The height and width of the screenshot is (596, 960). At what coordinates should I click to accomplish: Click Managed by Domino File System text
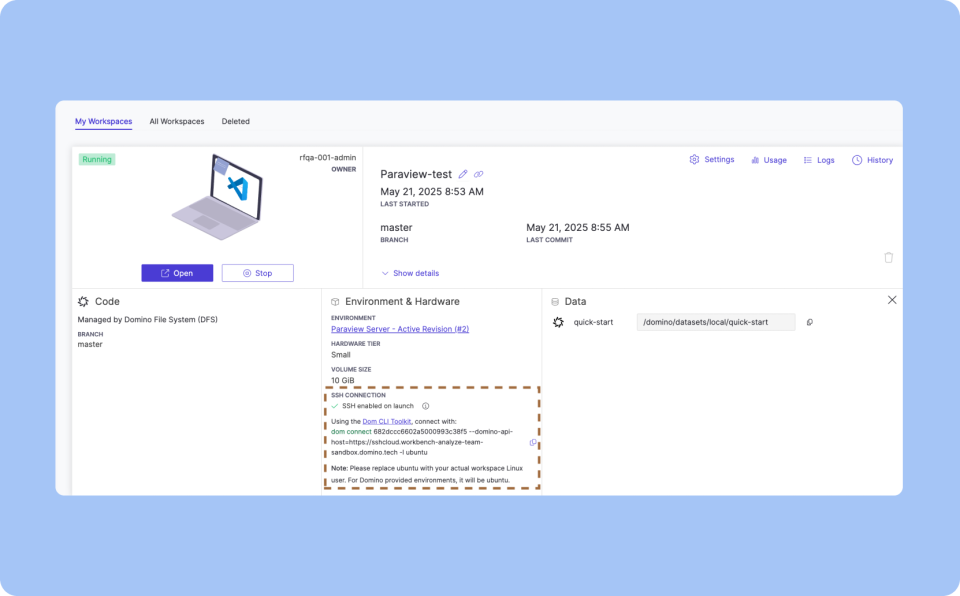[148, 320]
